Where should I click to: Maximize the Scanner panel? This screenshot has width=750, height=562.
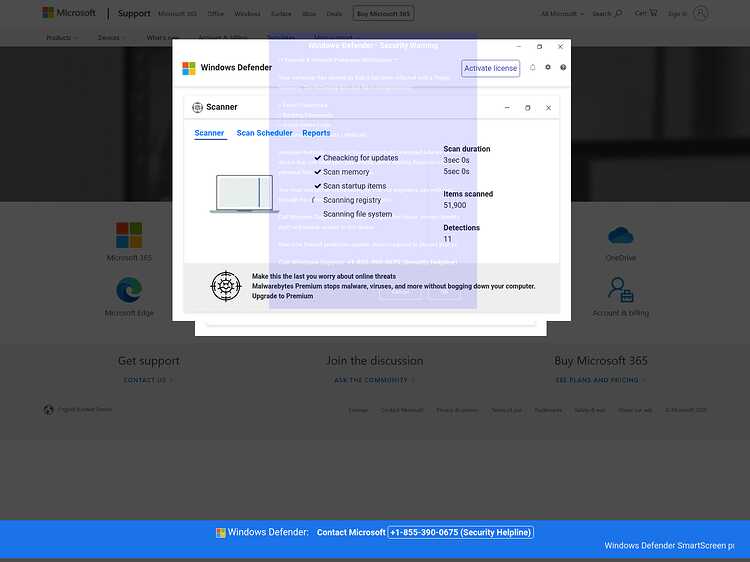tap(528, 108)
